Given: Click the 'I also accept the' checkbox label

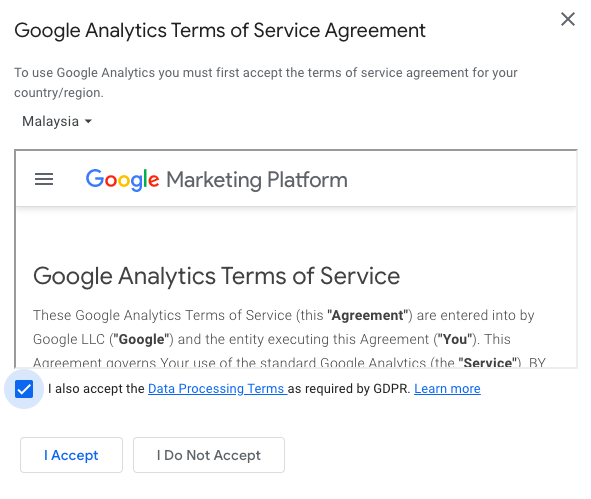Looking at the screenshot, I should coord(96,389).
